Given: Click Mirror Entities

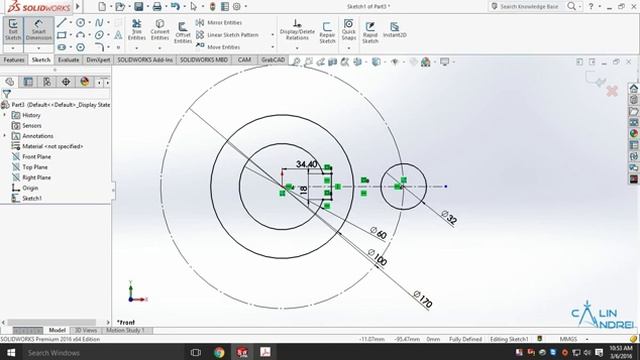Looking at the screenshot, I should coord(219,22).
